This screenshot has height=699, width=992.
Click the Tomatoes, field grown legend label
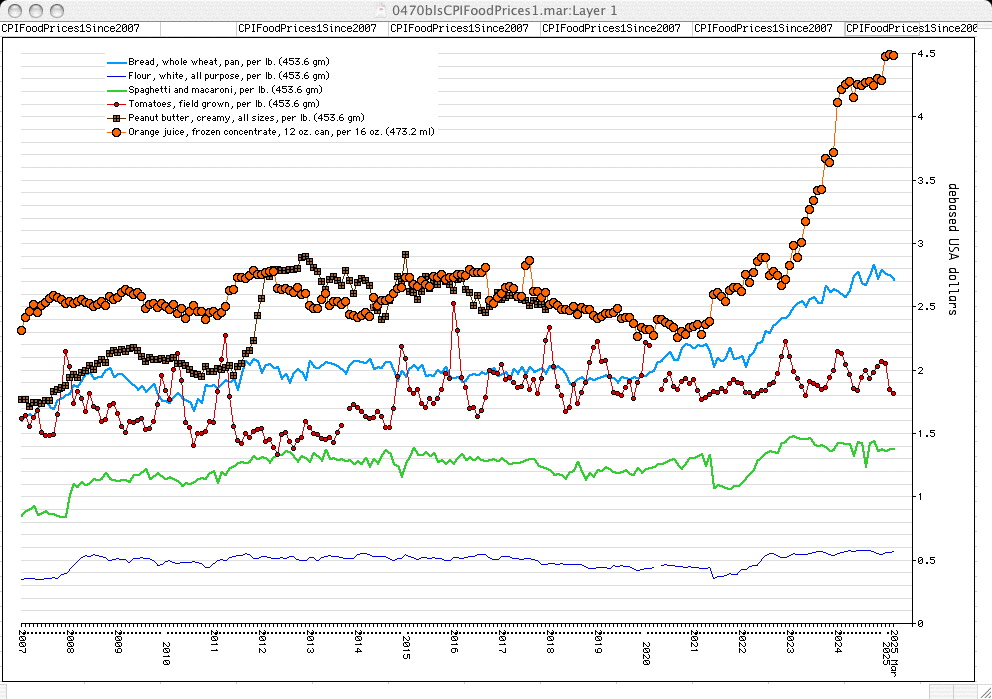[223, 104]
